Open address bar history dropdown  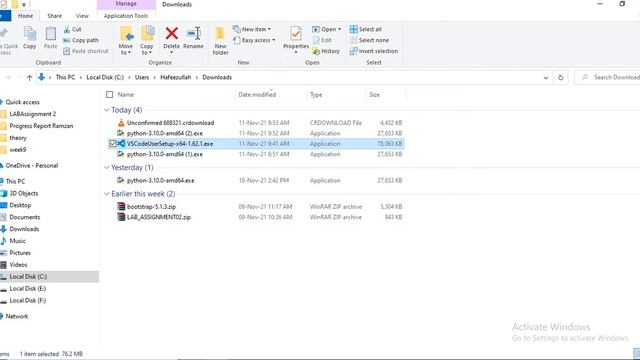coord(546,78)
